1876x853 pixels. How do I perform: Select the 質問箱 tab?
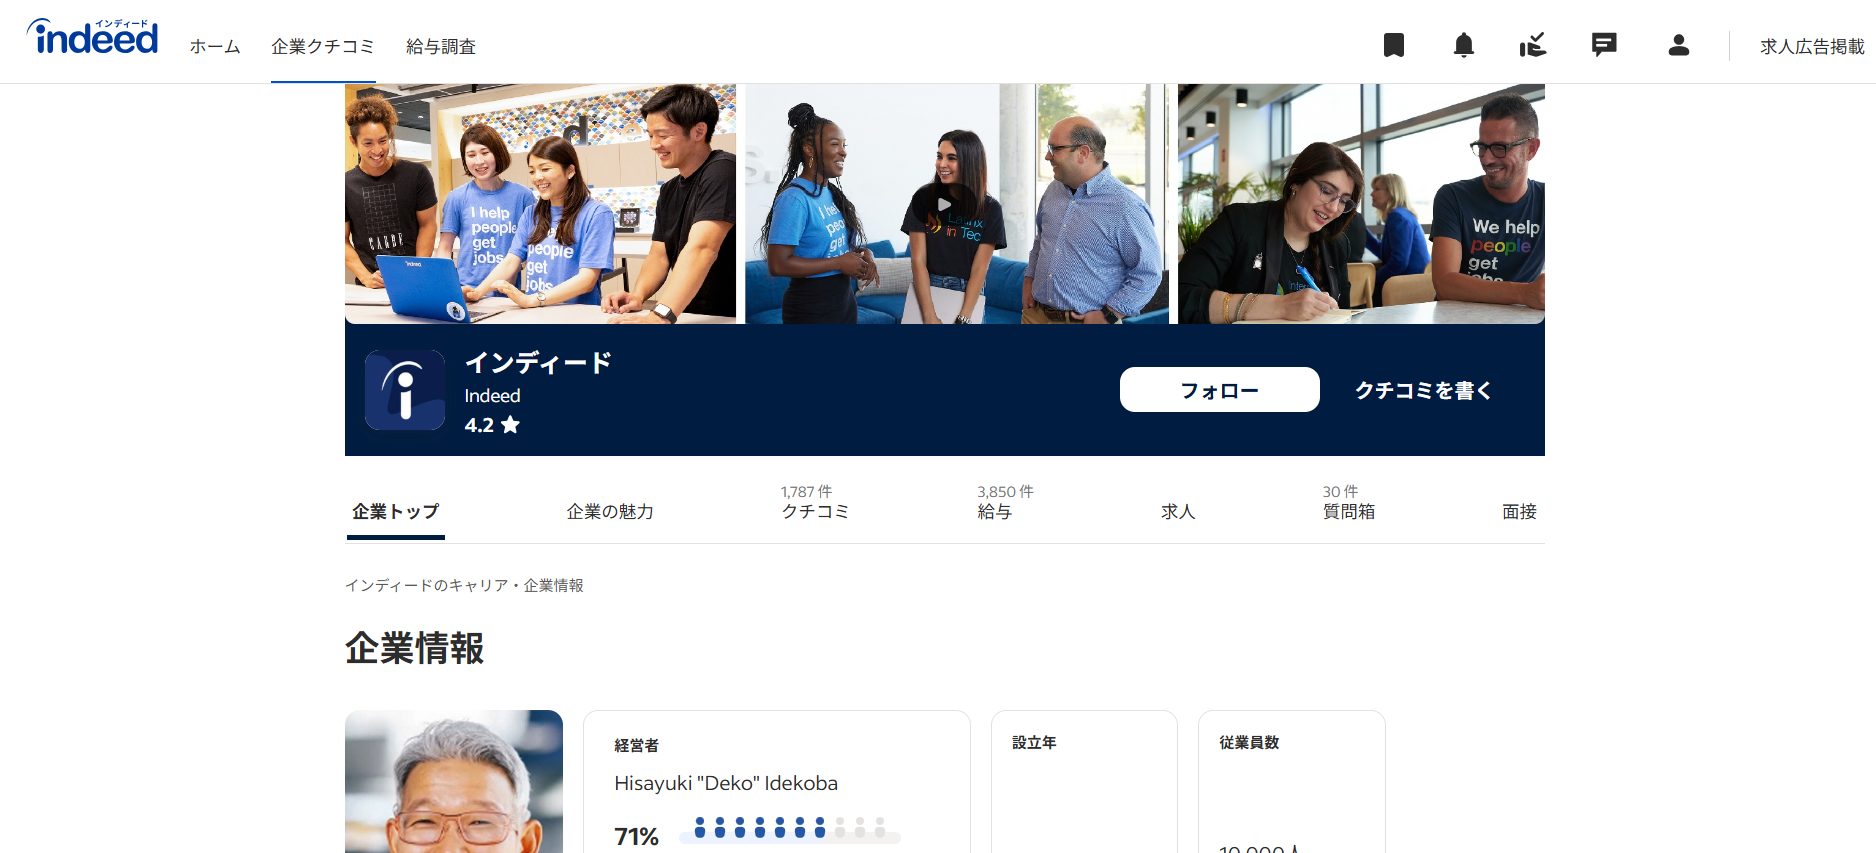(x=1348, y=503)
